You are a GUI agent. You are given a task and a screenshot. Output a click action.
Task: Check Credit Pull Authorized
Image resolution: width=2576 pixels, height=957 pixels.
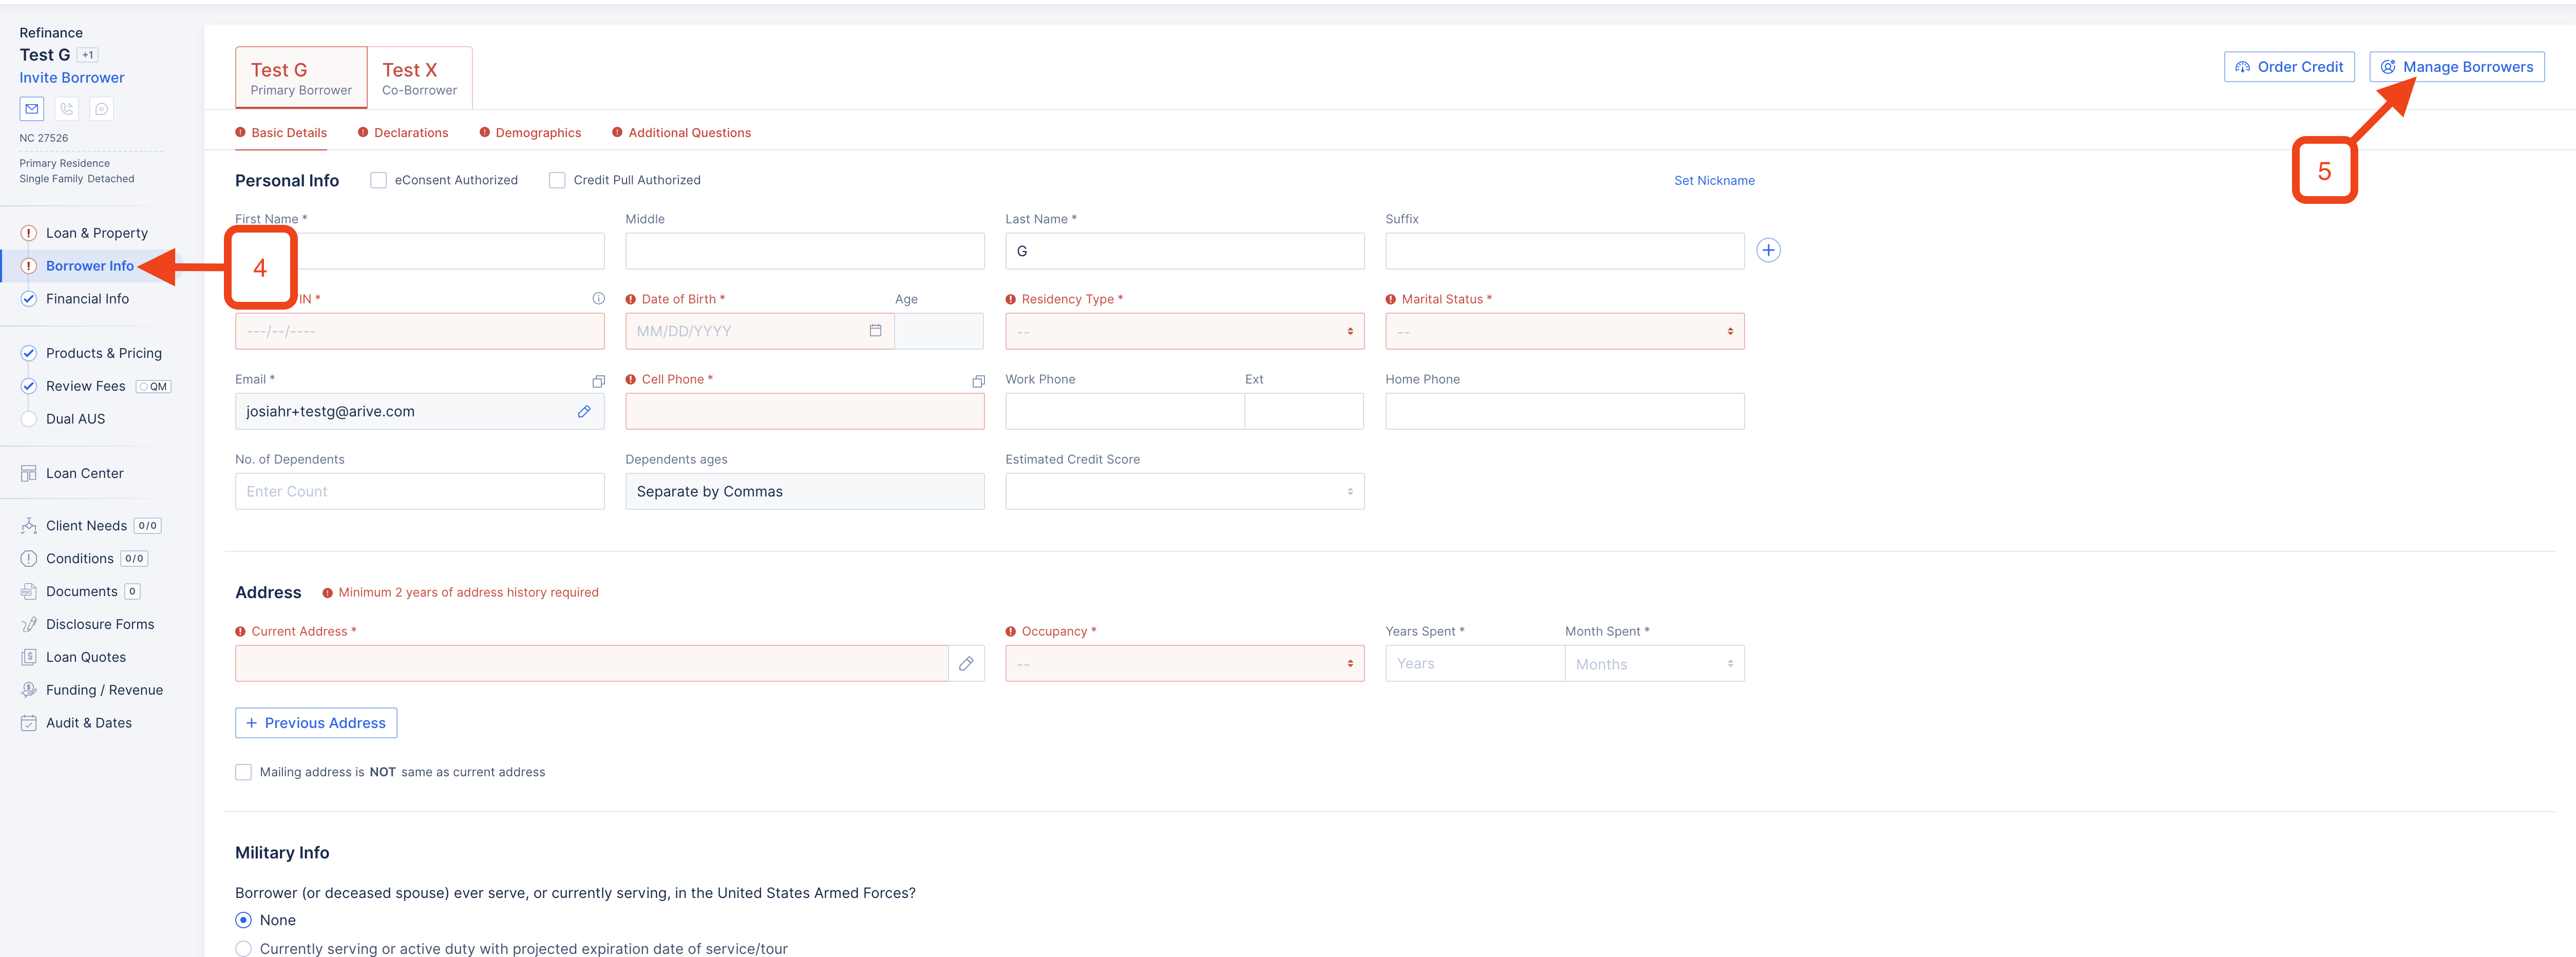point(557,180)
